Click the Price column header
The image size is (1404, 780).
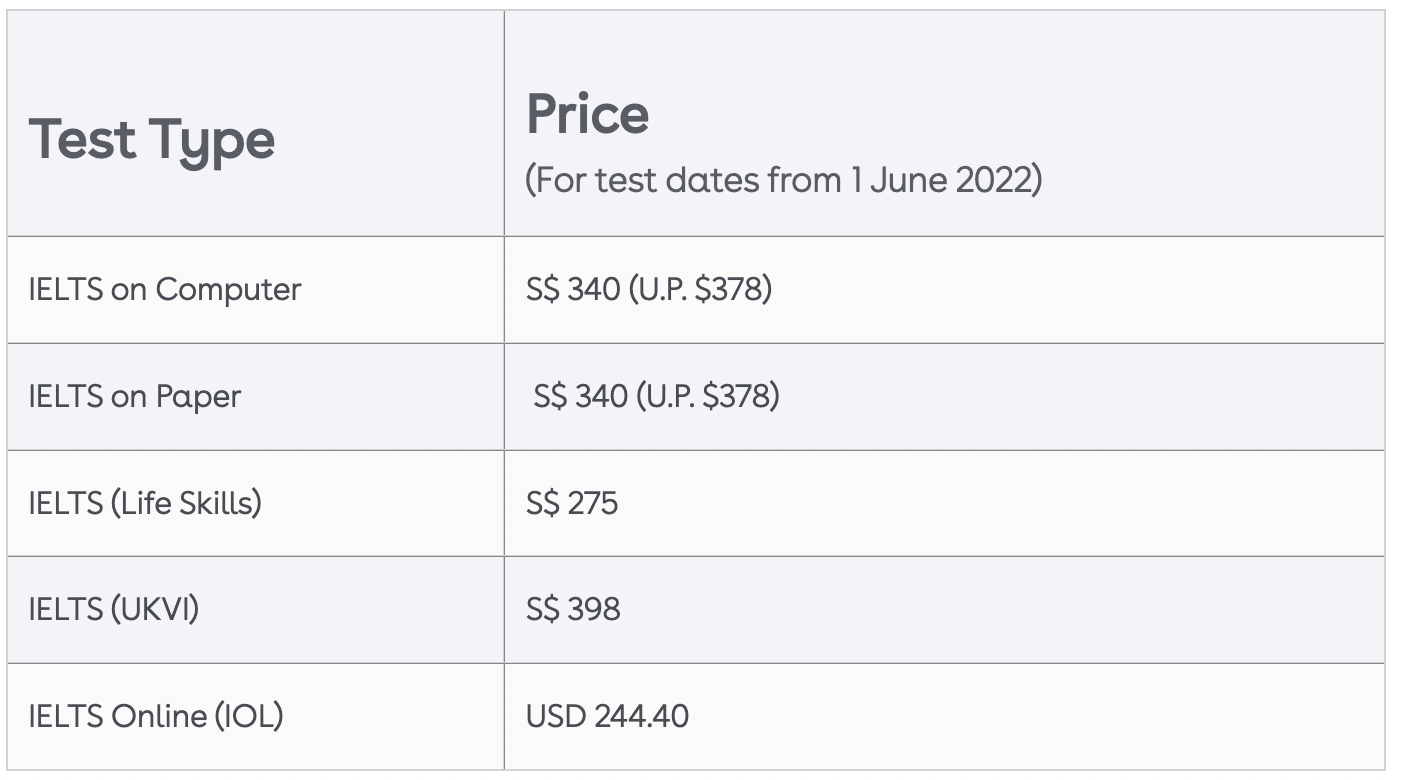click(587, 113)
